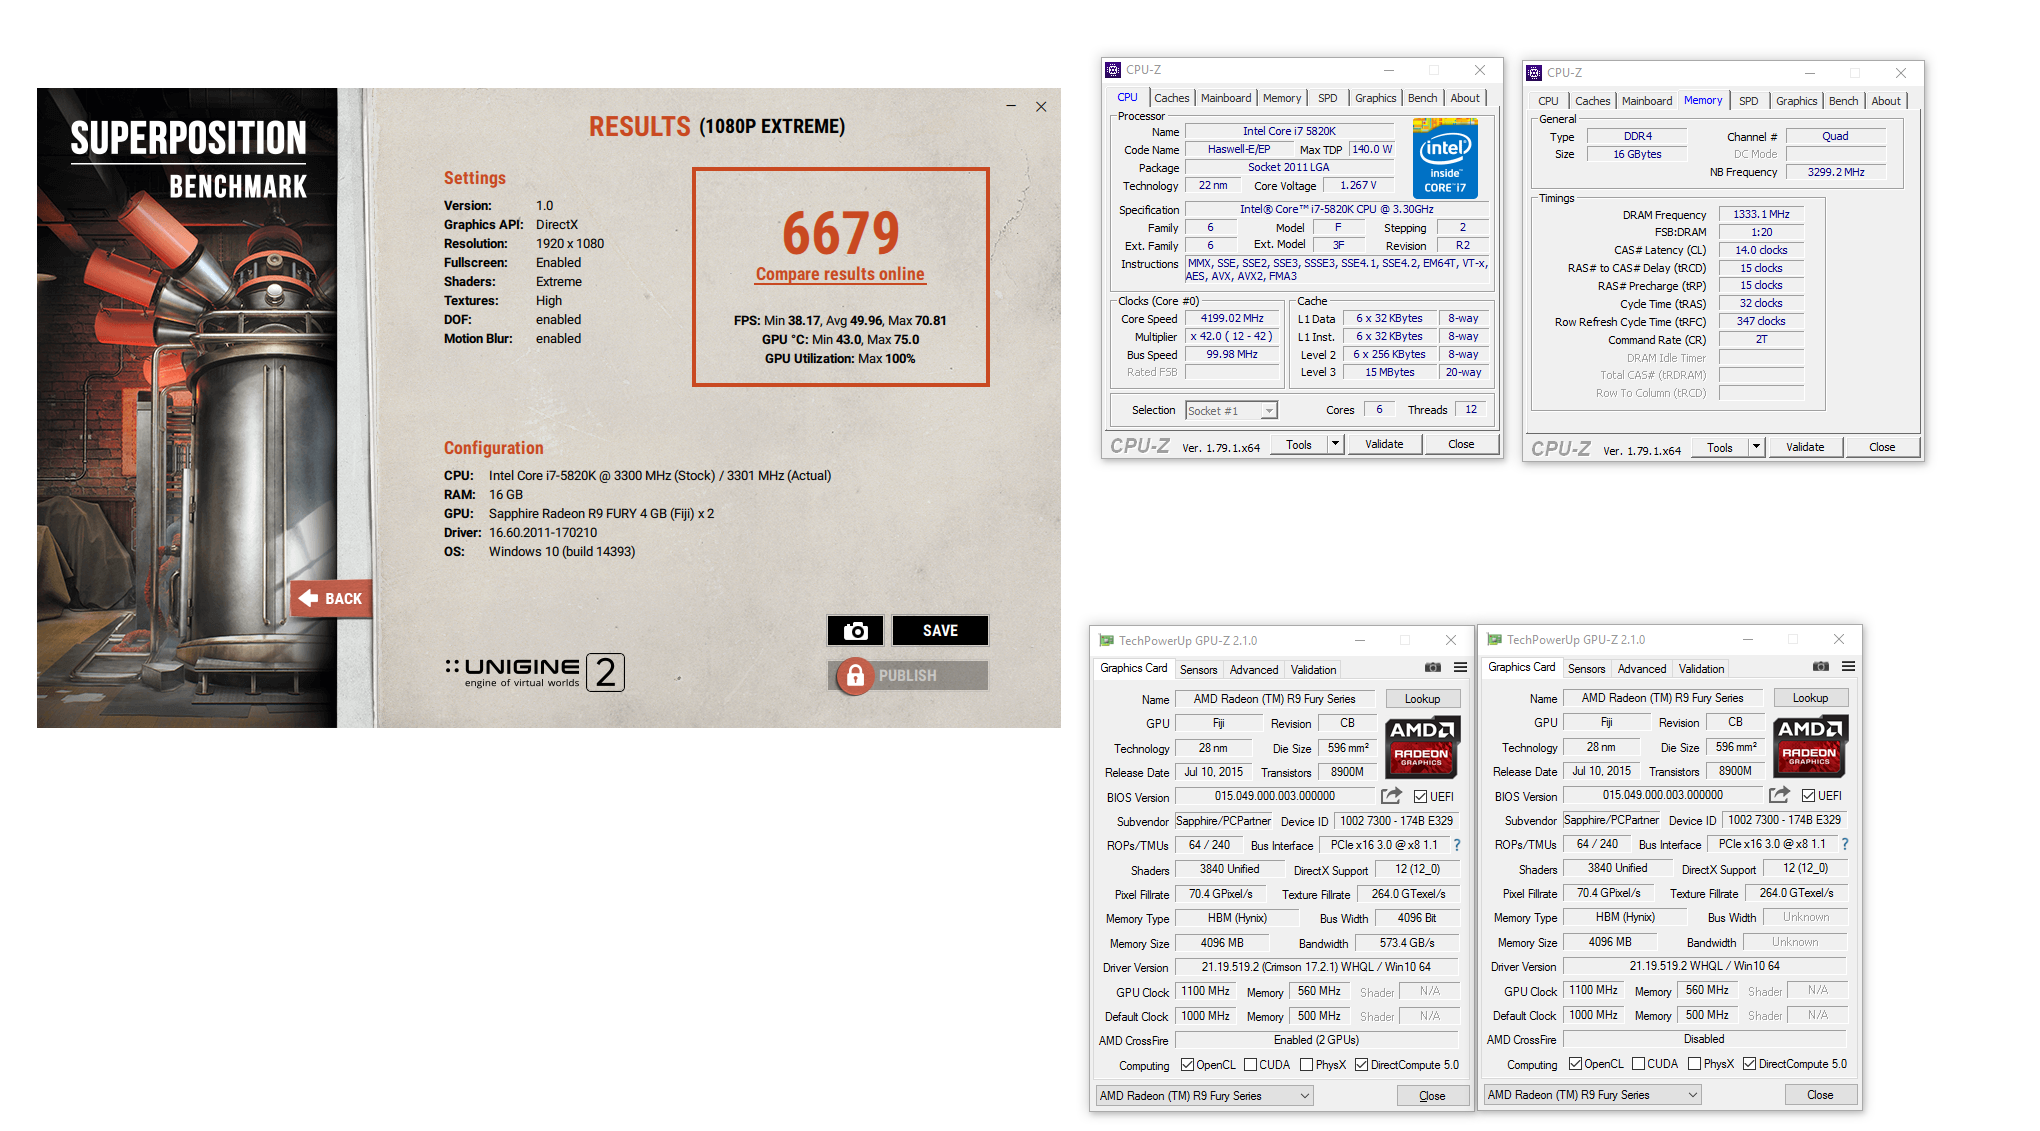Click Validate in left CPU-Z window
The height and width of the screenshot is (1131, 2040).
coord(1384,444)
